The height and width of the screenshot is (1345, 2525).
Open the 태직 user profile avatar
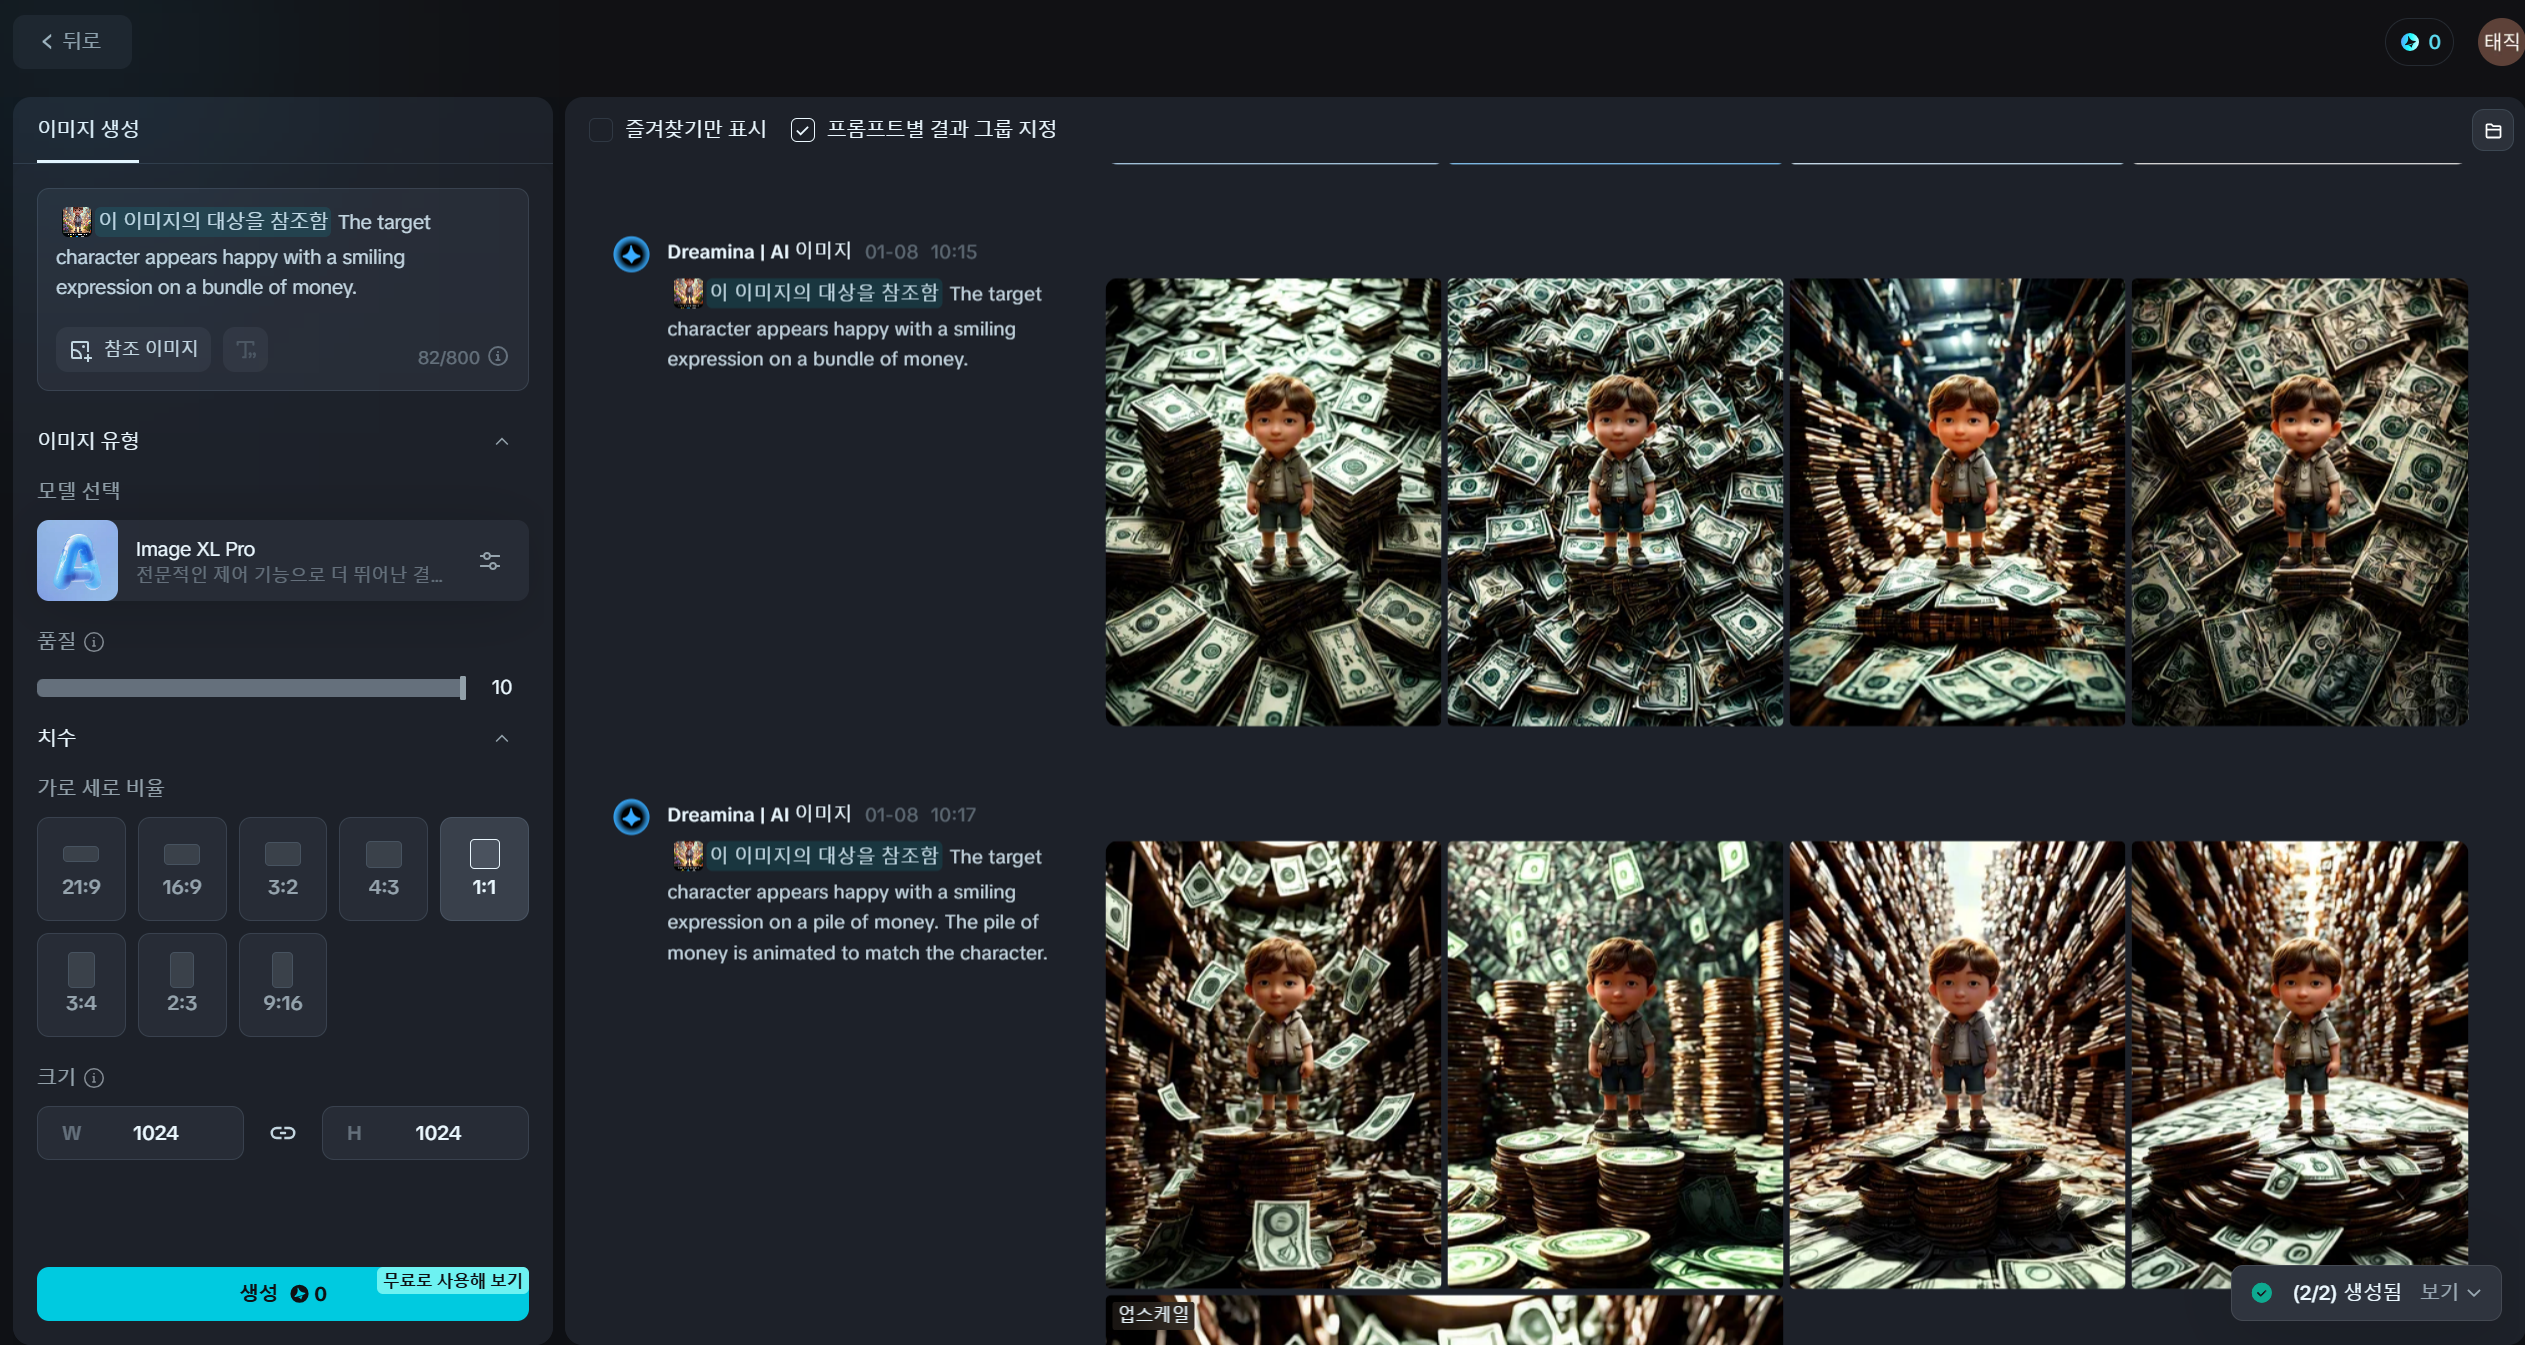[x=2501, y=42]
